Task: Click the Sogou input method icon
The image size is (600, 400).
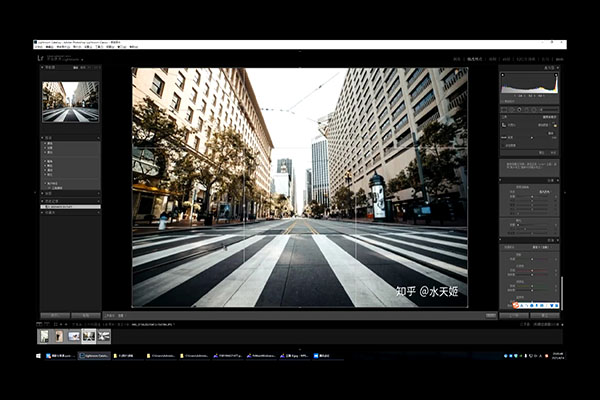Action: click(515, 305)
